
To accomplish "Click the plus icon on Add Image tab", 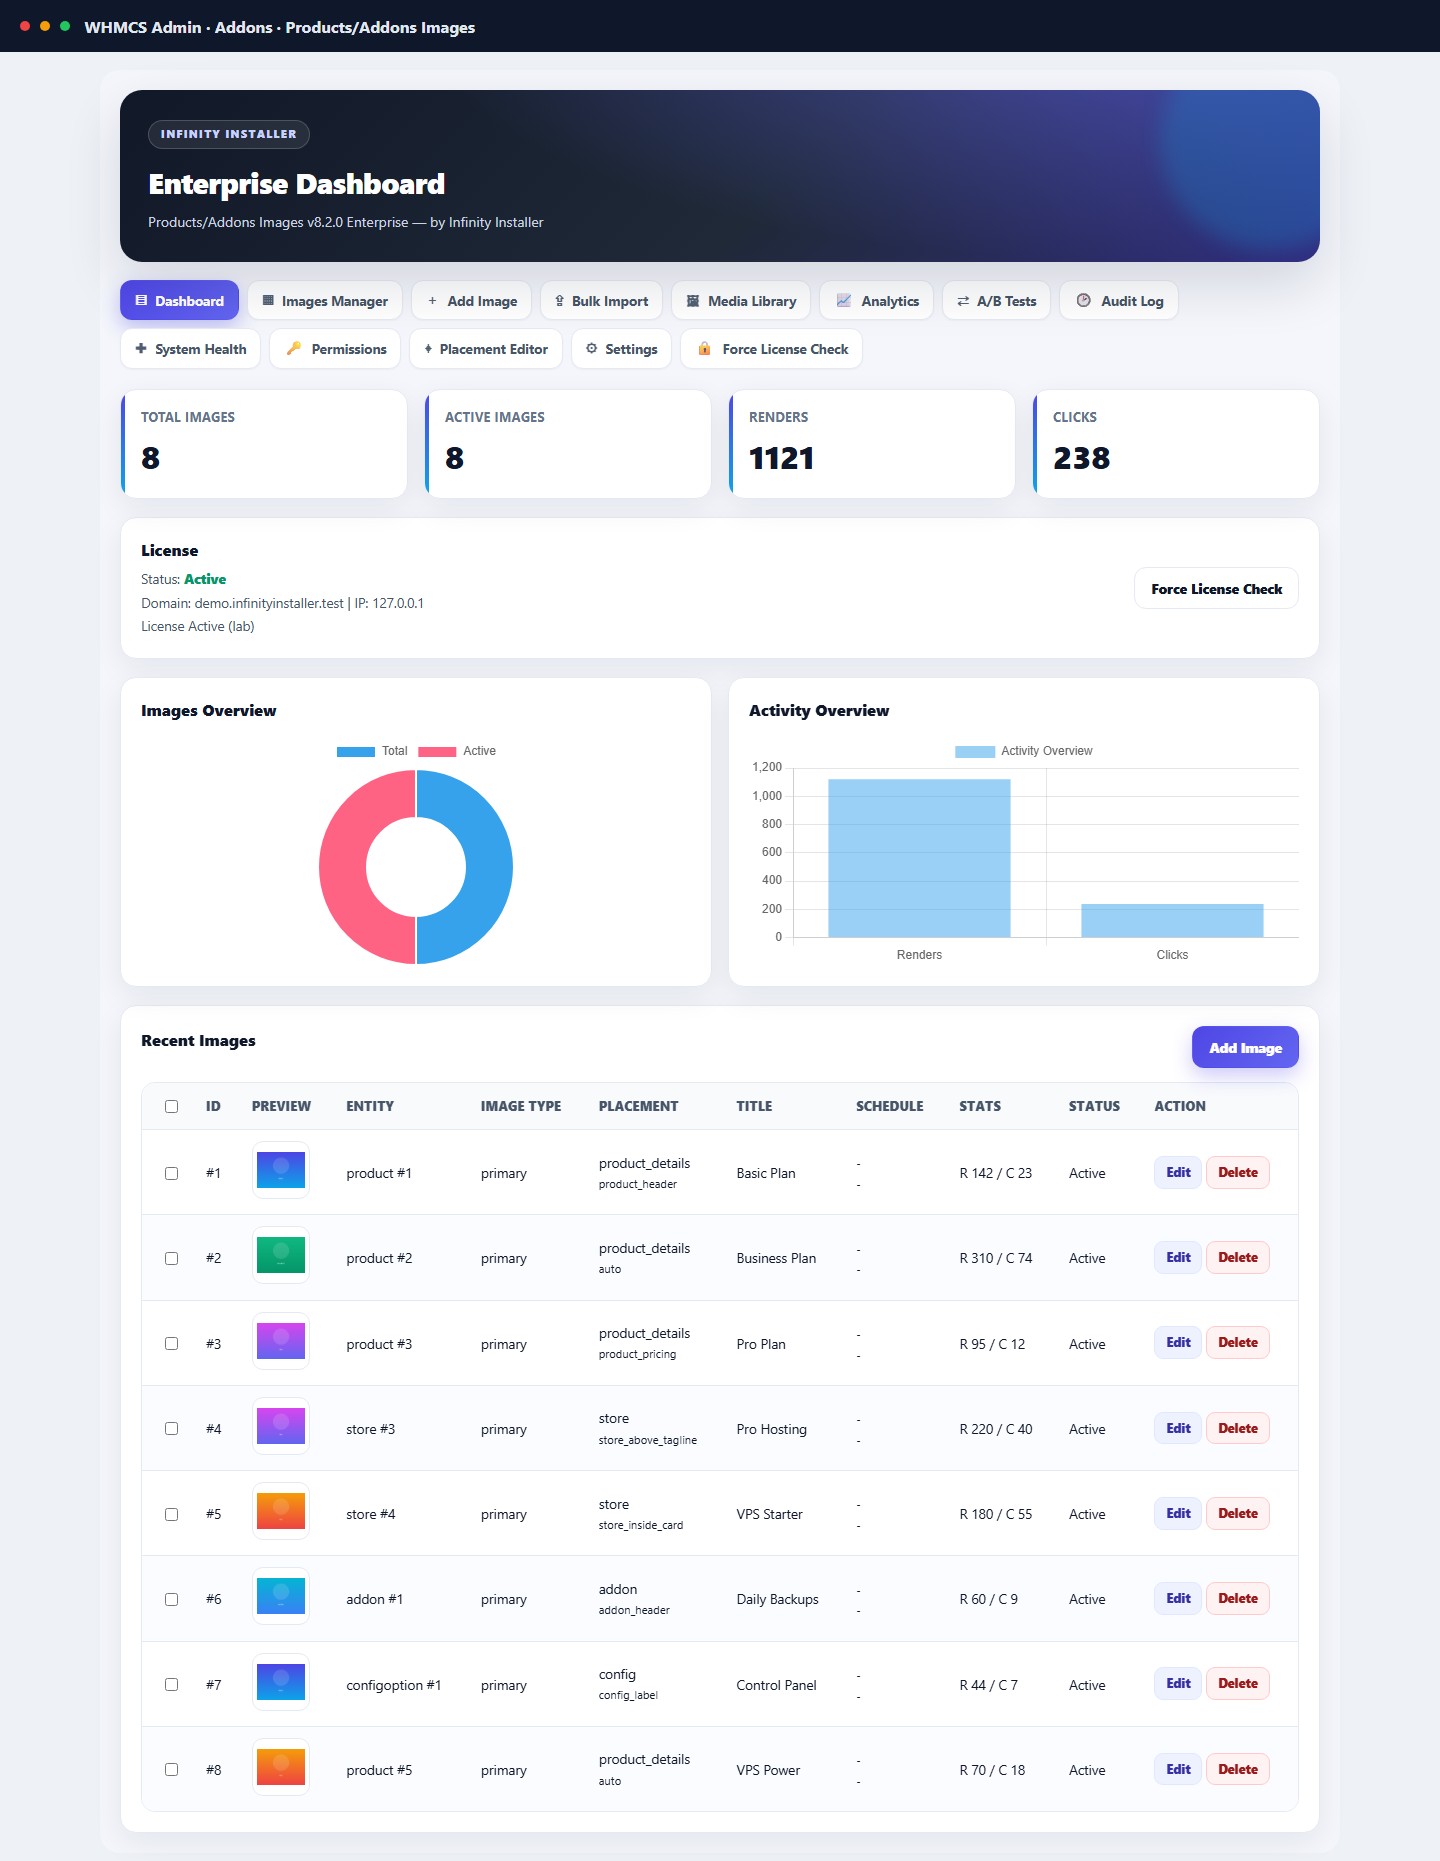I will click(x=432, y=300).
